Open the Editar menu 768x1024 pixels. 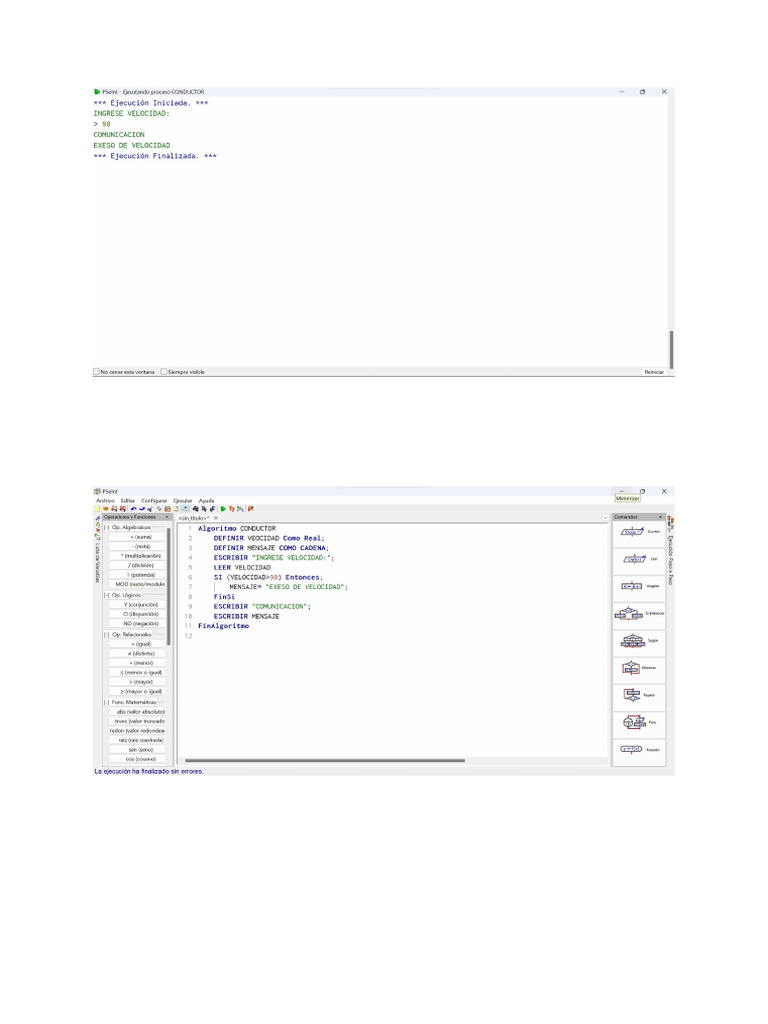[128, 501]
